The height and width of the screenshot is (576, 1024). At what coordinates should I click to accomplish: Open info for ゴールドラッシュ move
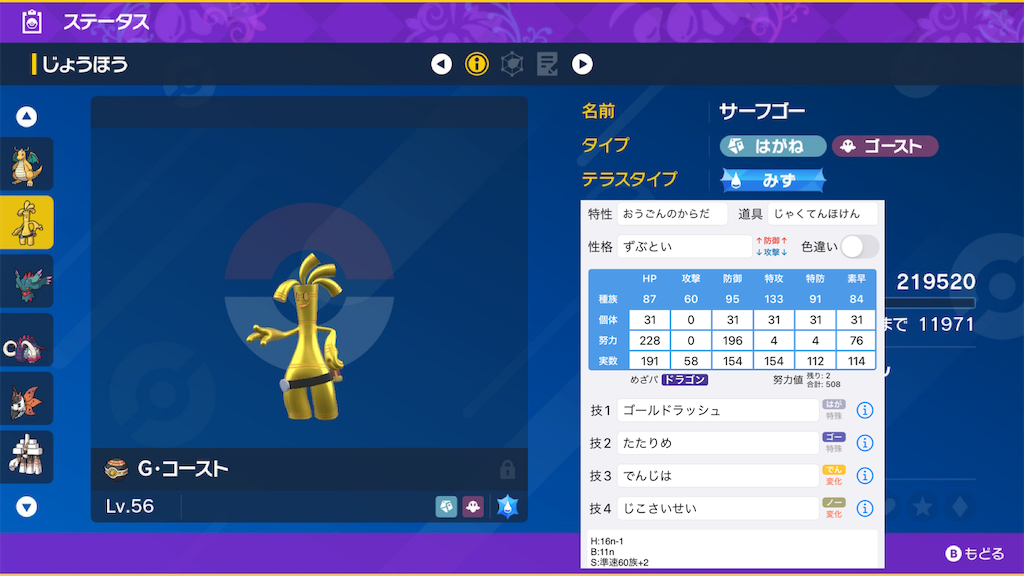coord(865,410)
